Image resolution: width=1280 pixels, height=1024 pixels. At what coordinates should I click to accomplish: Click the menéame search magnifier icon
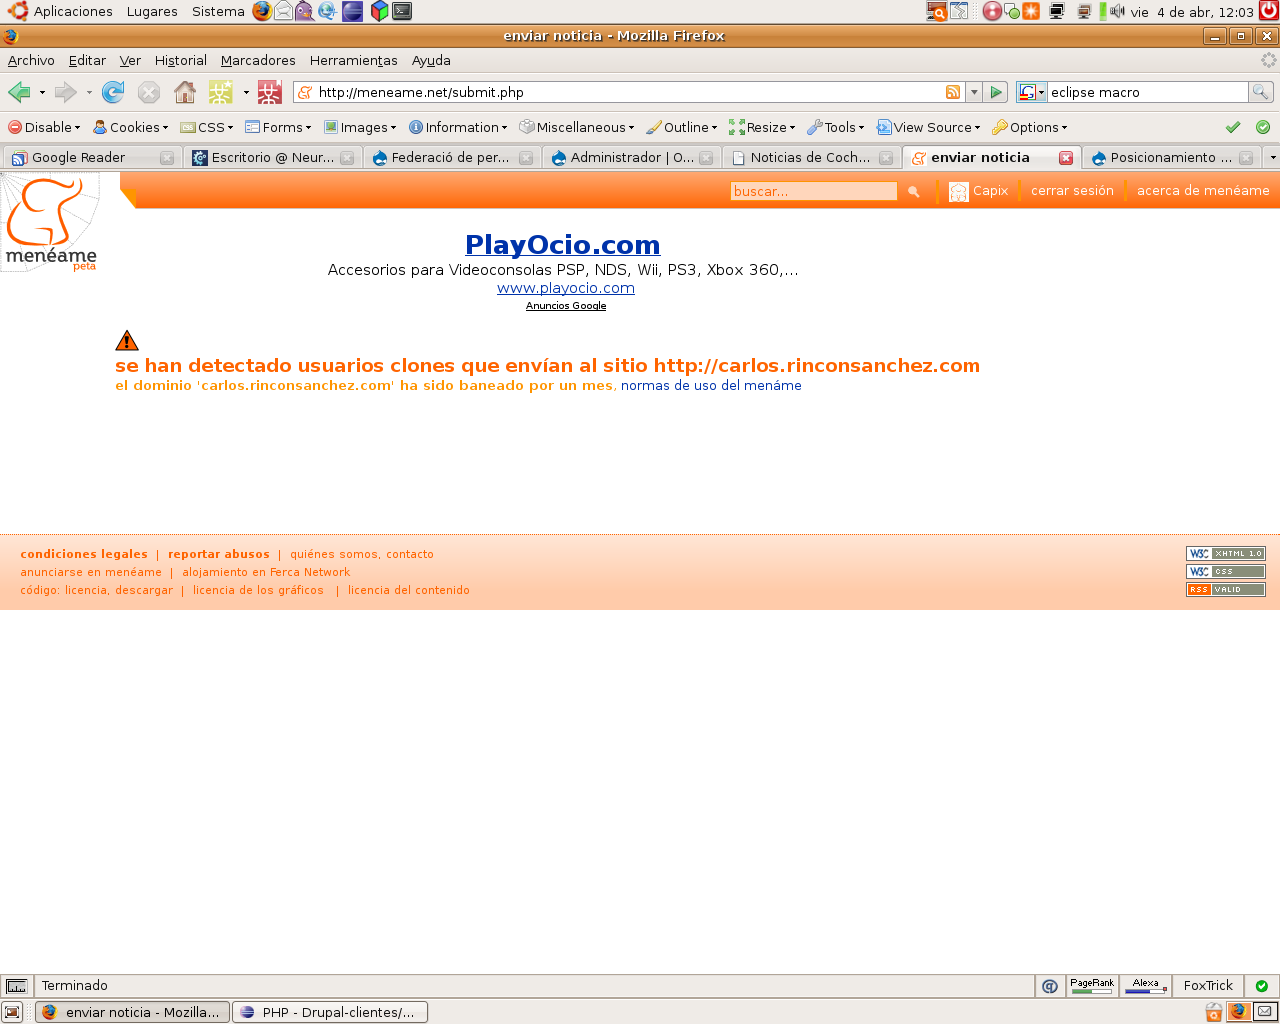pyautogui.click(x=913, y=191)
